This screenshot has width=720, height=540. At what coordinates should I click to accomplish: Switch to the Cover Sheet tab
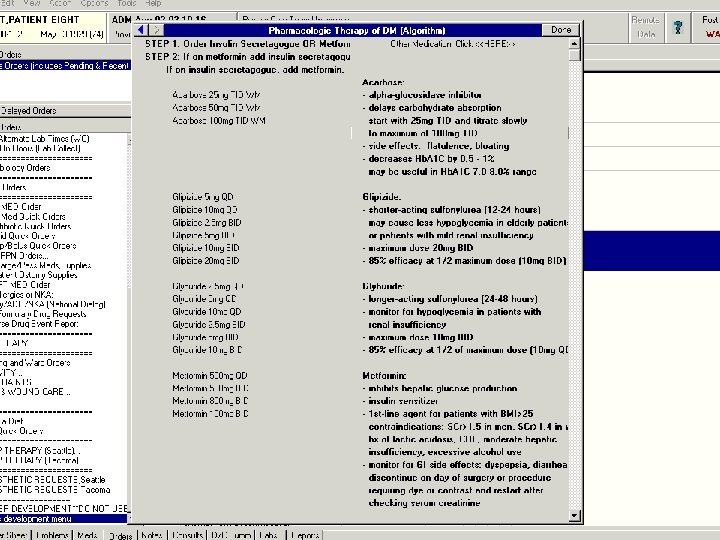[14, 535]
